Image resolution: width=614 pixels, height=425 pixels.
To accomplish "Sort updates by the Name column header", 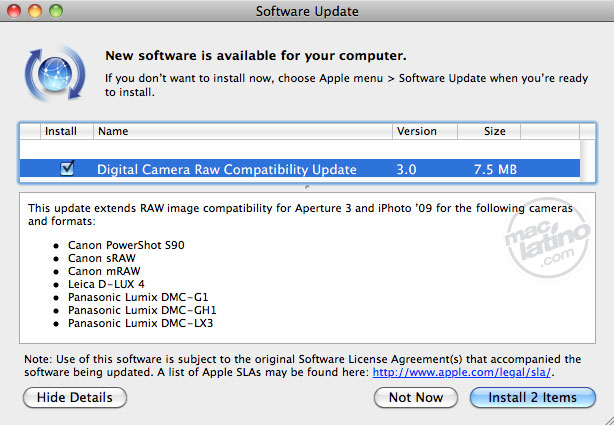I will coord(243,131).
